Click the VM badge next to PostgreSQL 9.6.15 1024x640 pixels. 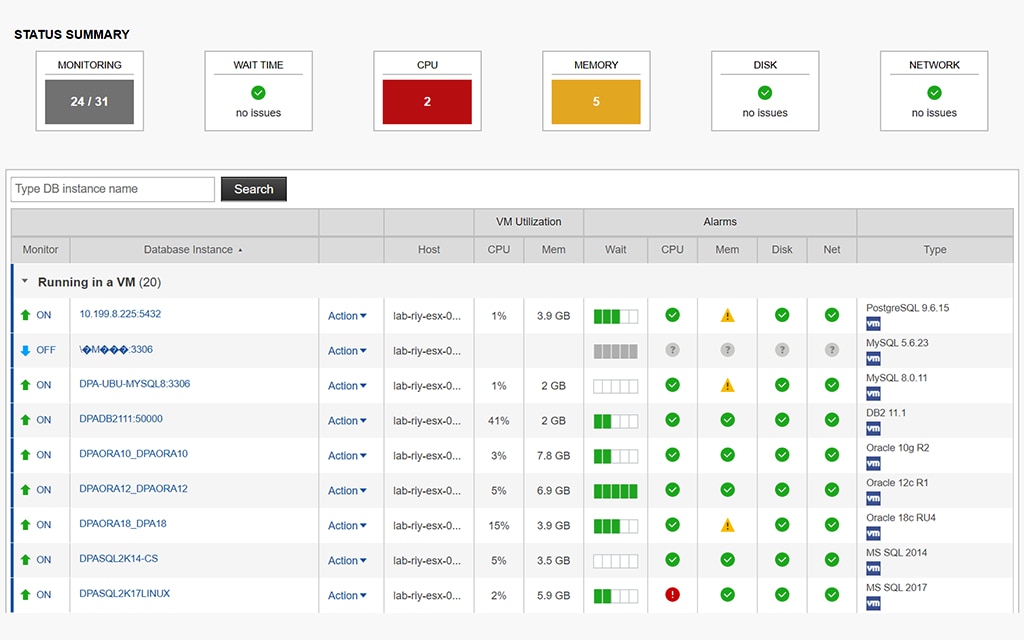point(872,324)
